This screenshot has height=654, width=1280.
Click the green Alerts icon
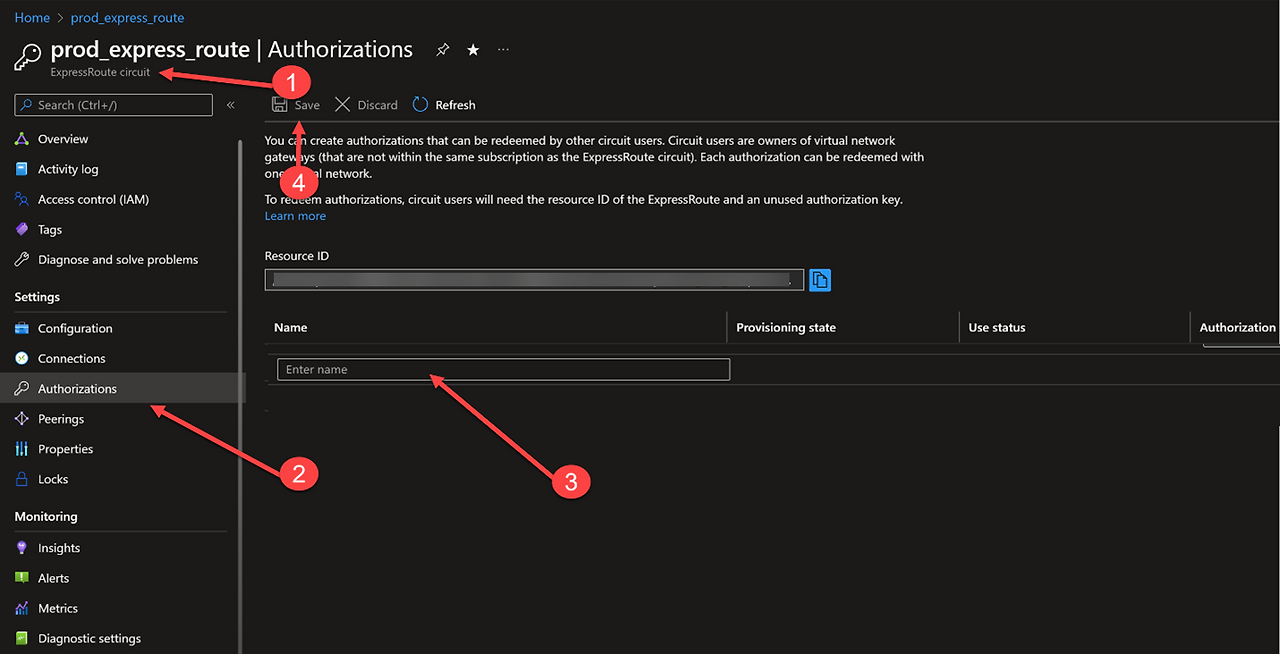tap(22, 578)
